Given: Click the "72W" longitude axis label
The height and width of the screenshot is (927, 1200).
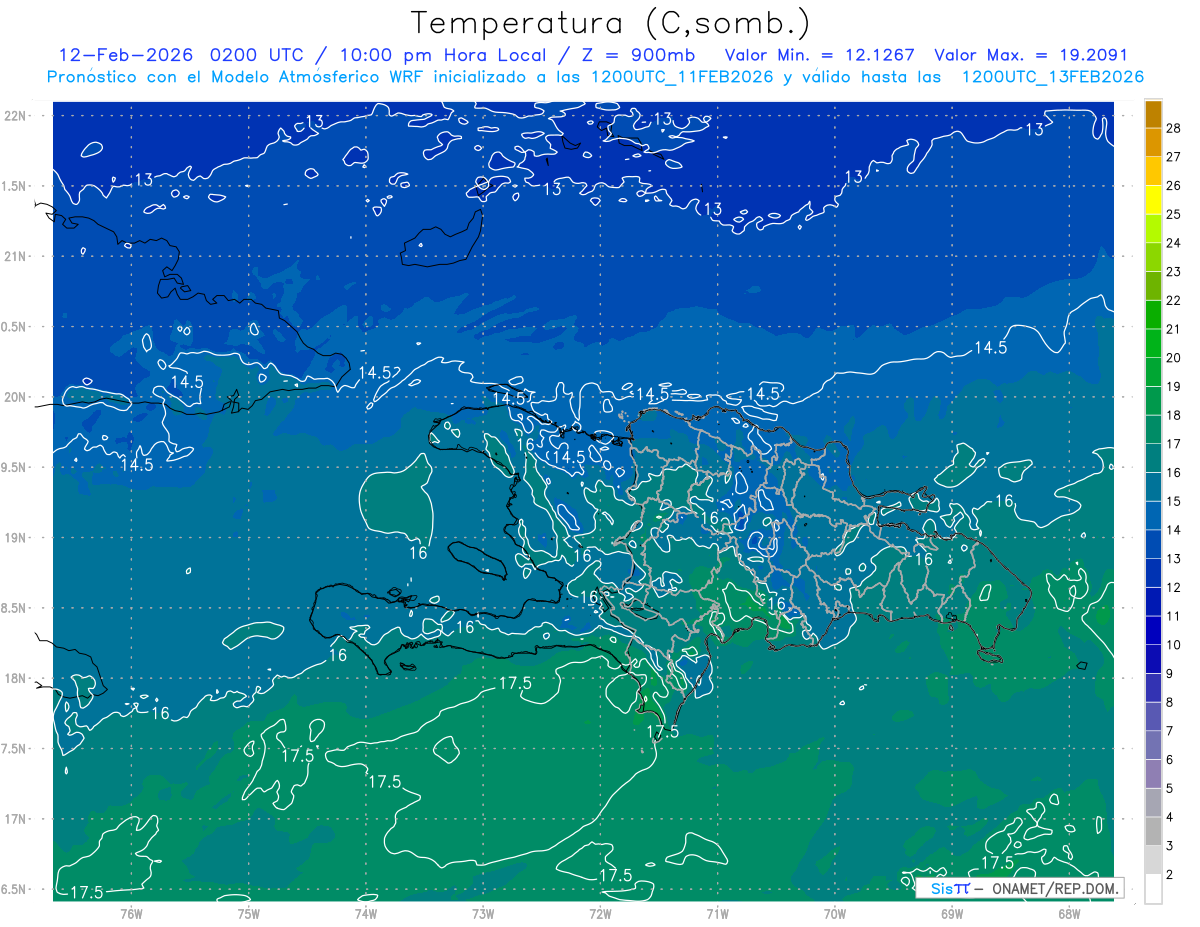Looking at the screenshot, I should 600,913.
